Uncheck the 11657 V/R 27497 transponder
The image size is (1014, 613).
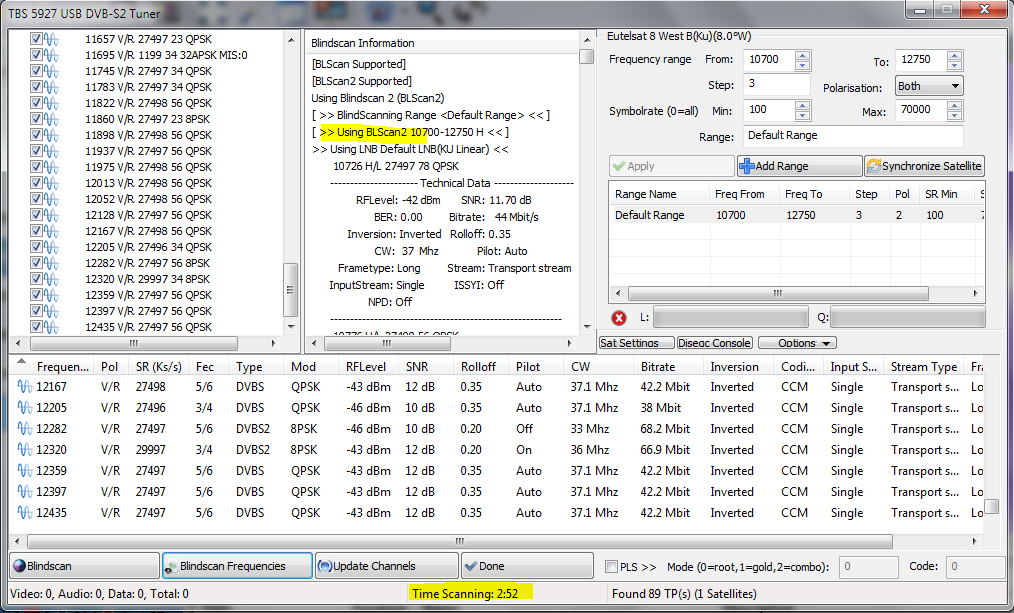(36, 39)
